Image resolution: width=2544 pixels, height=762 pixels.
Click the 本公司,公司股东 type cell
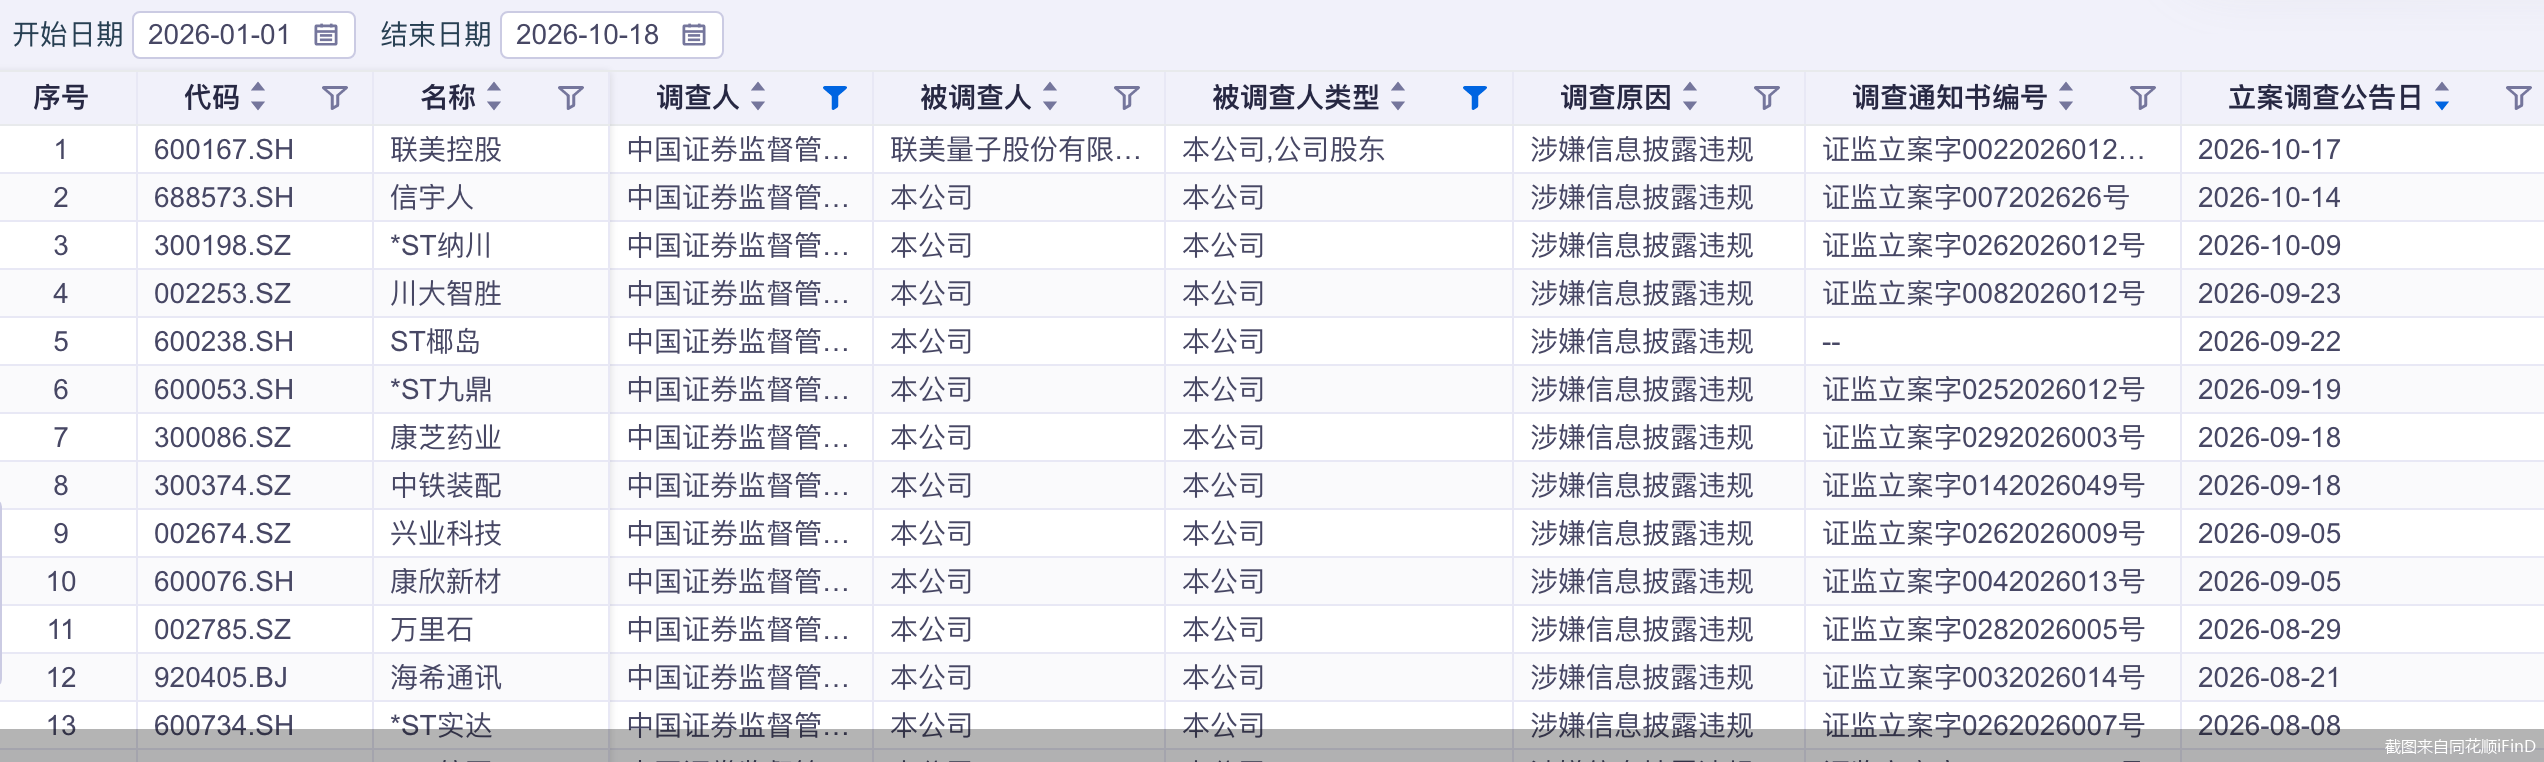(x=1284, y=150)
